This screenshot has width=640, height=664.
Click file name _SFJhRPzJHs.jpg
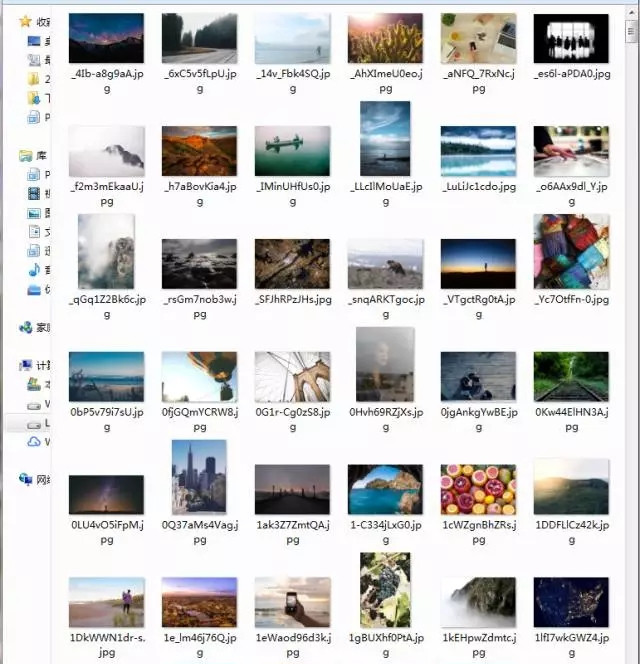click(293, 299)
